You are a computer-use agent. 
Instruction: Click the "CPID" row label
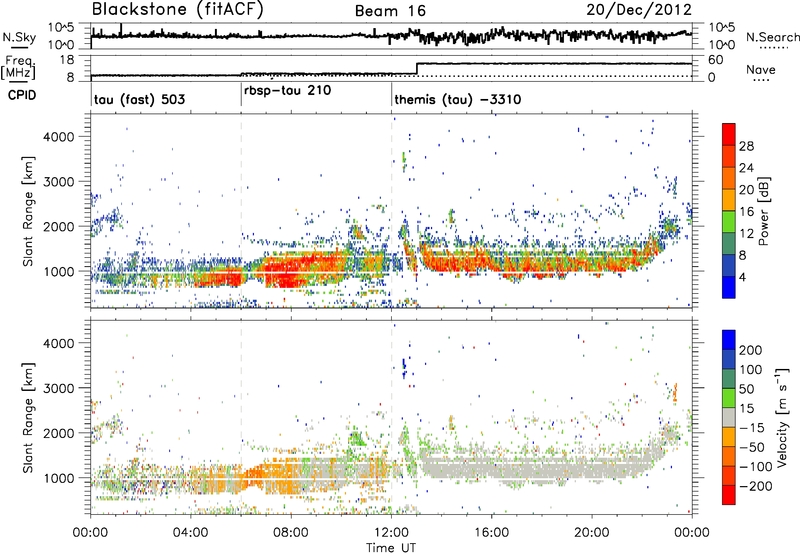click(x=22, y=95)
